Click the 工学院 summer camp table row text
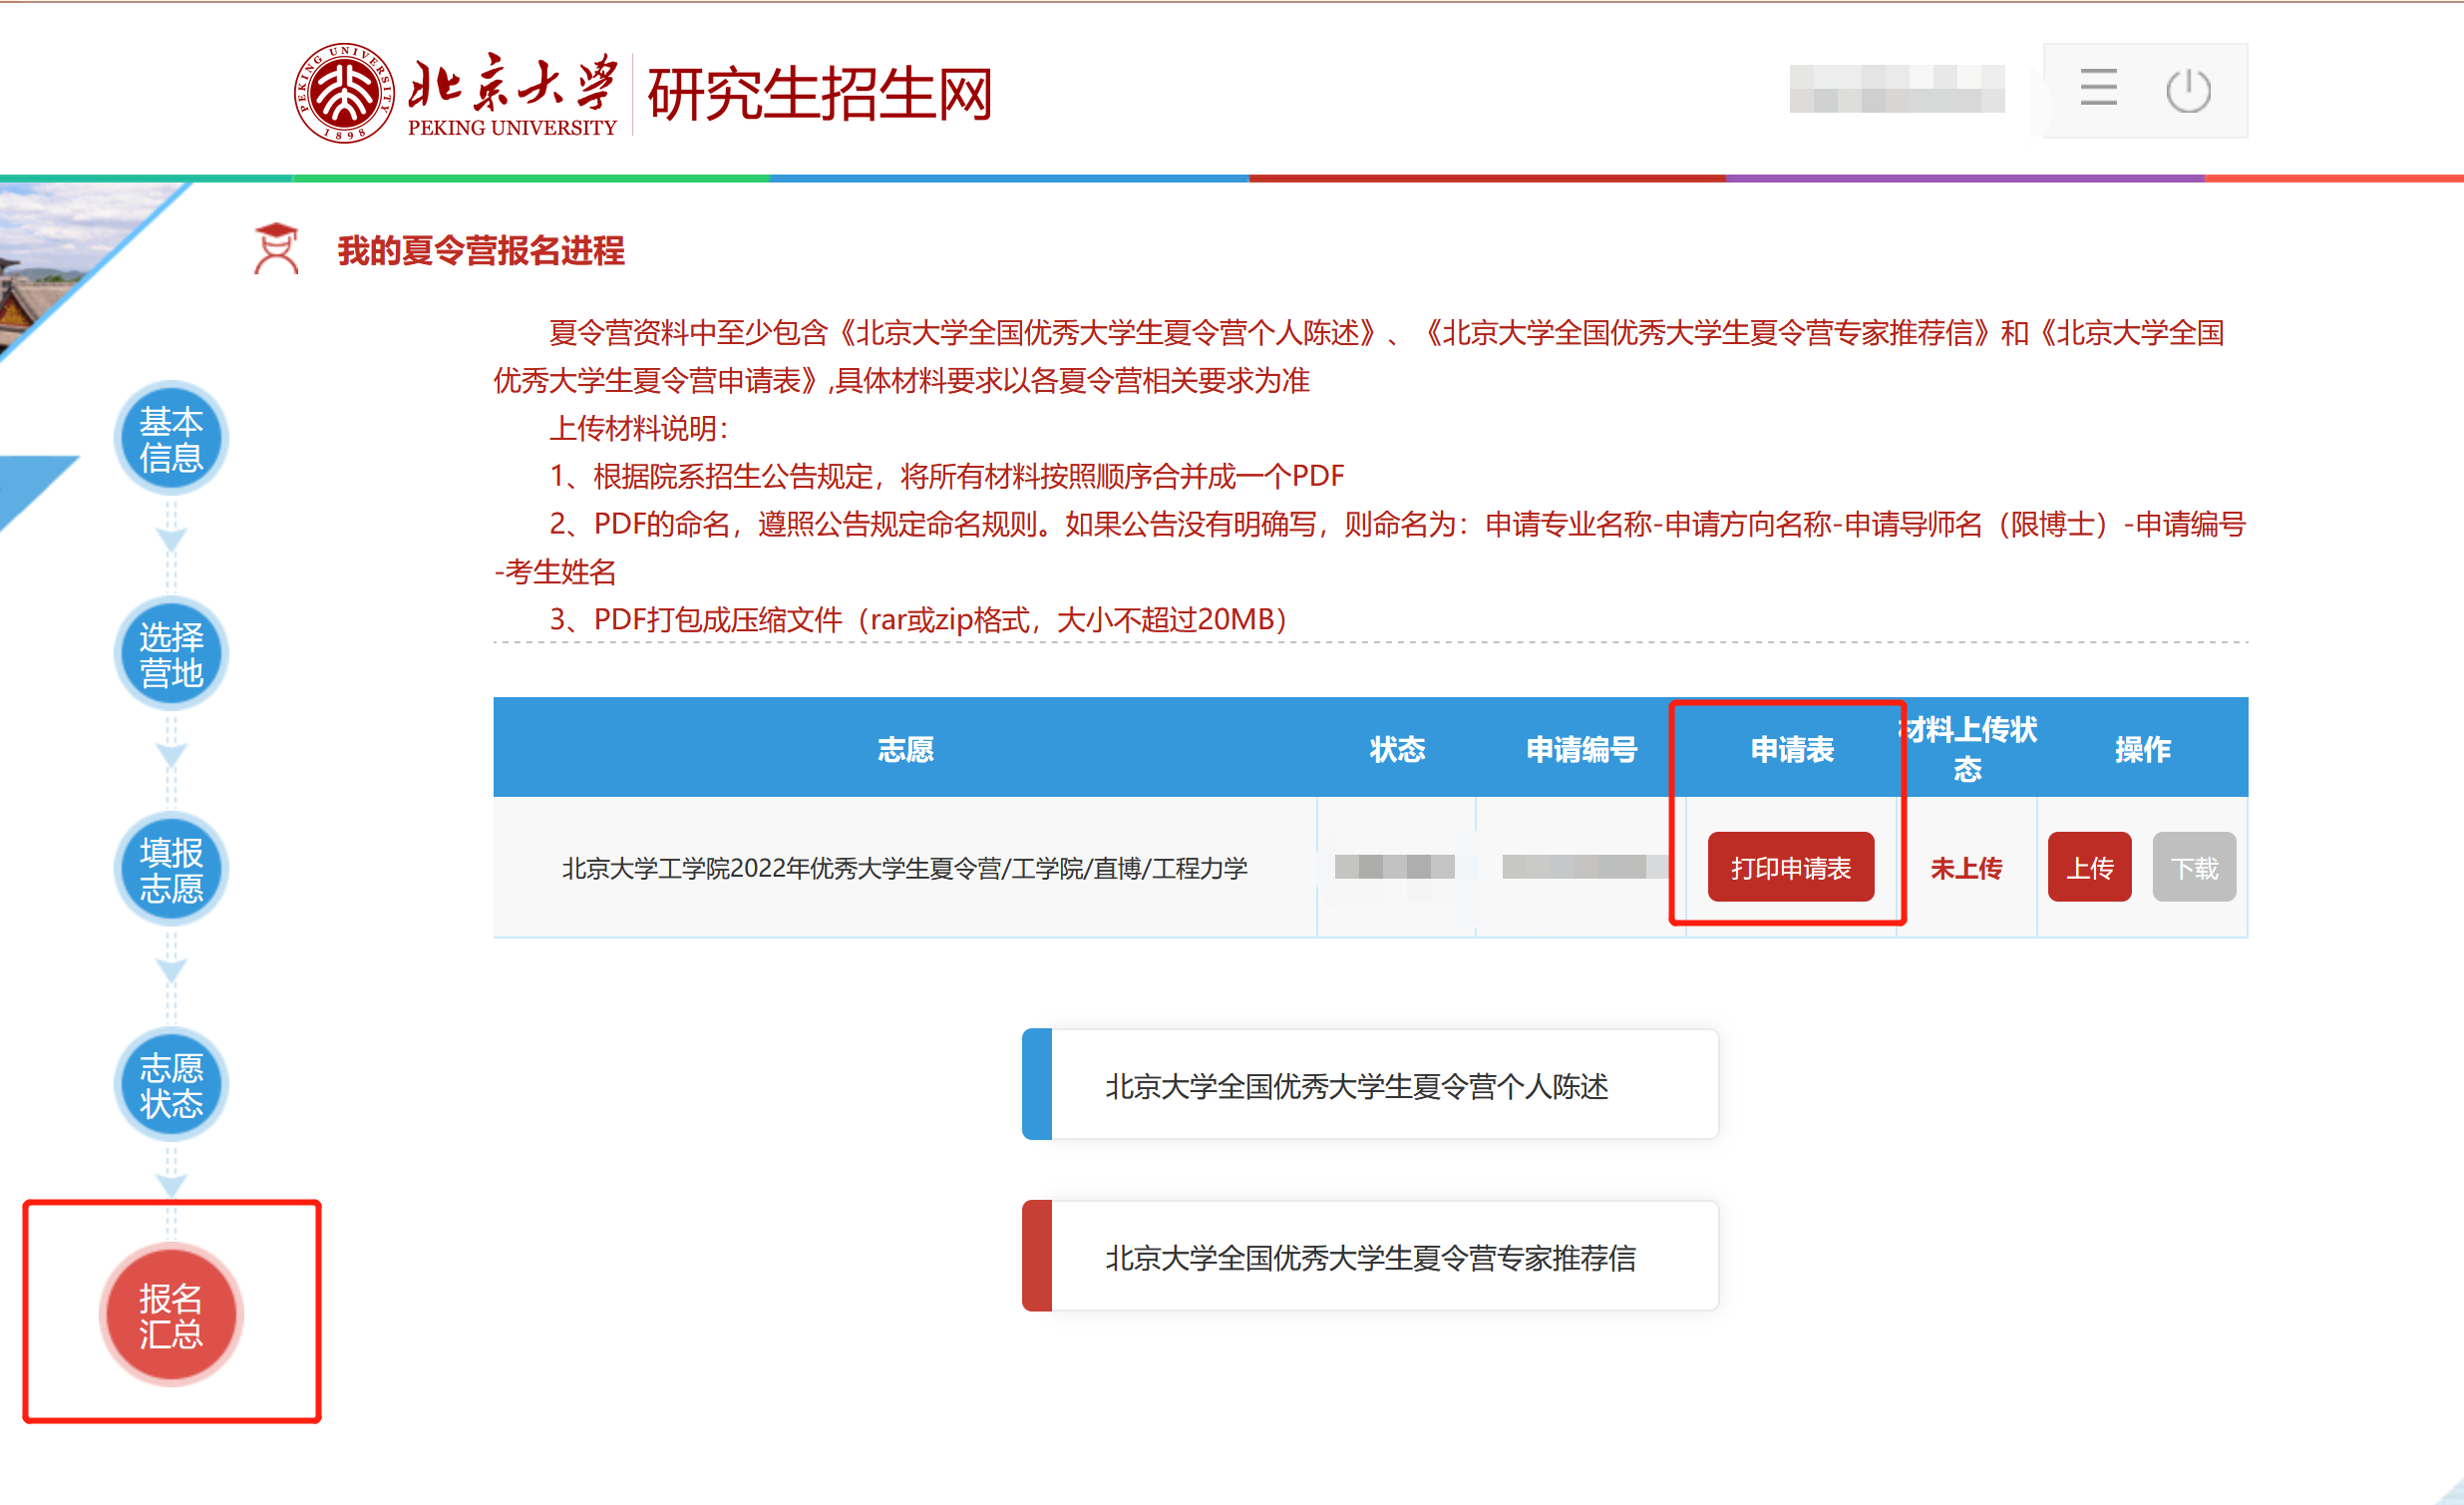 [x=904, y=867]
